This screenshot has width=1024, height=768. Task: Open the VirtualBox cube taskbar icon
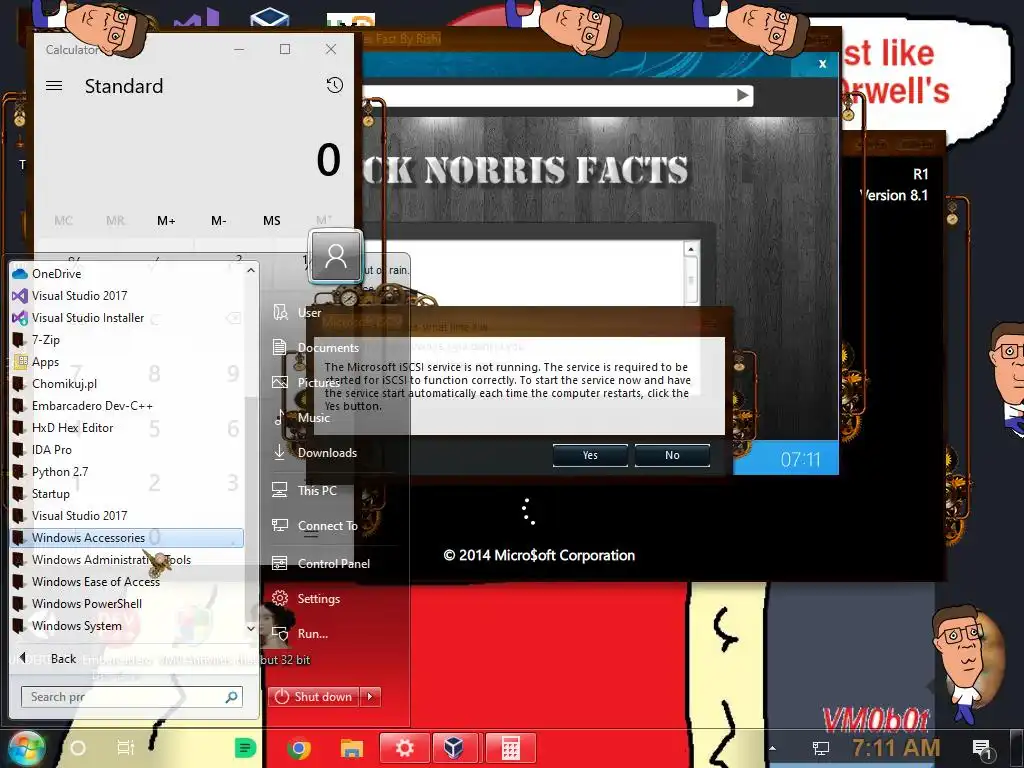(x=455, y=748)
